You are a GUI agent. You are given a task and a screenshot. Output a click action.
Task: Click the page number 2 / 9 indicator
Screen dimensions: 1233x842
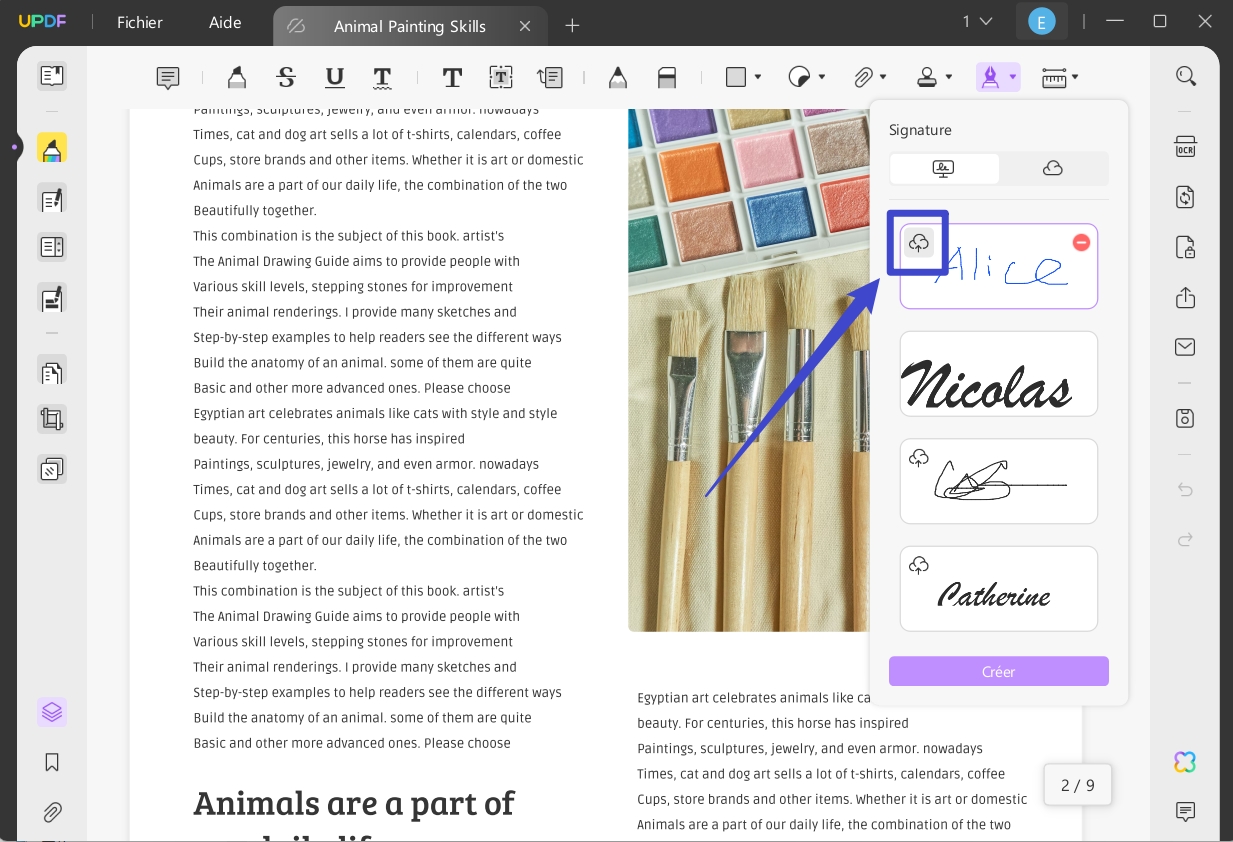(1077, 785)
